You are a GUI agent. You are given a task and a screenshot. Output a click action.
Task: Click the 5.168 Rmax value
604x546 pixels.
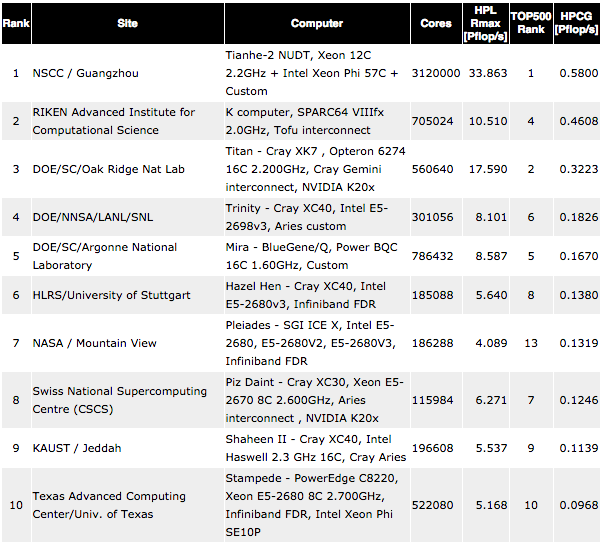click(x=491, y=505)
